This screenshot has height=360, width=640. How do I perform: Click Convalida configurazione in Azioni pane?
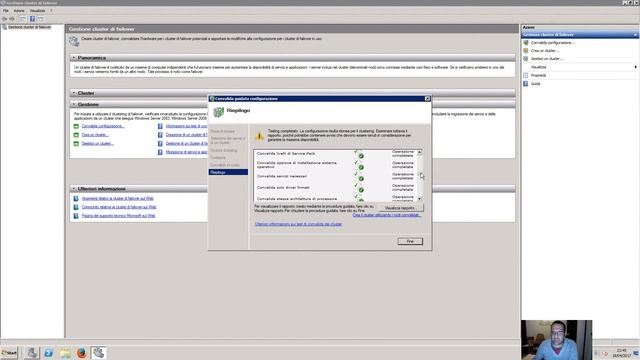[x=553, y=42]
